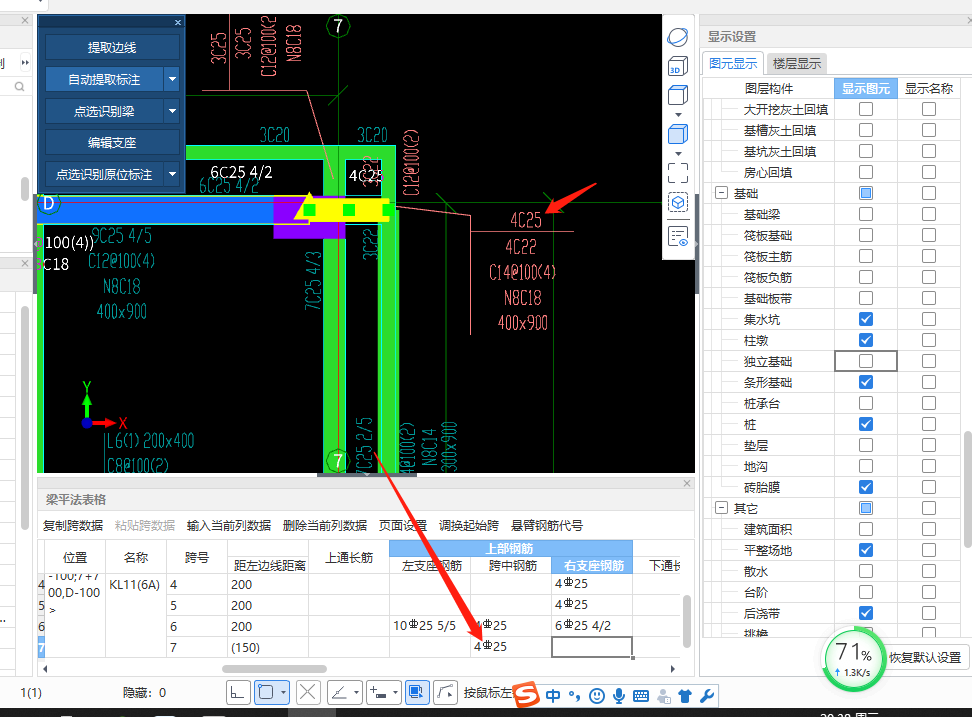Viewport: 972px width, 717px height.
Task: Expand dropdown below solid shaded cube
Action: [x=678, y=153]
